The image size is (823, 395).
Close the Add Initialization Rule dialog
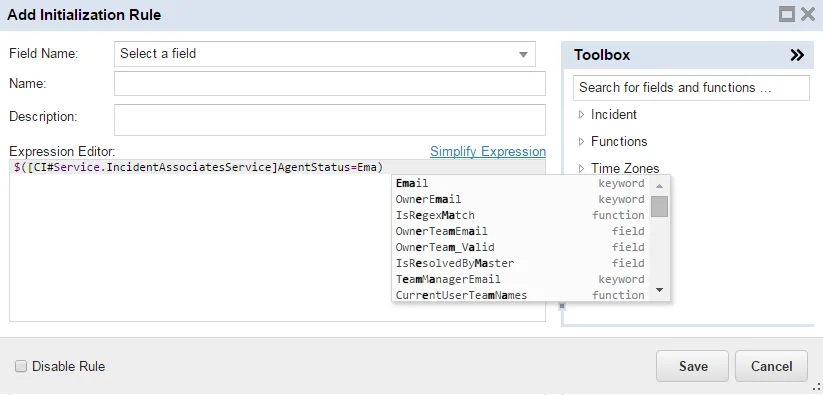click(808, 14)
